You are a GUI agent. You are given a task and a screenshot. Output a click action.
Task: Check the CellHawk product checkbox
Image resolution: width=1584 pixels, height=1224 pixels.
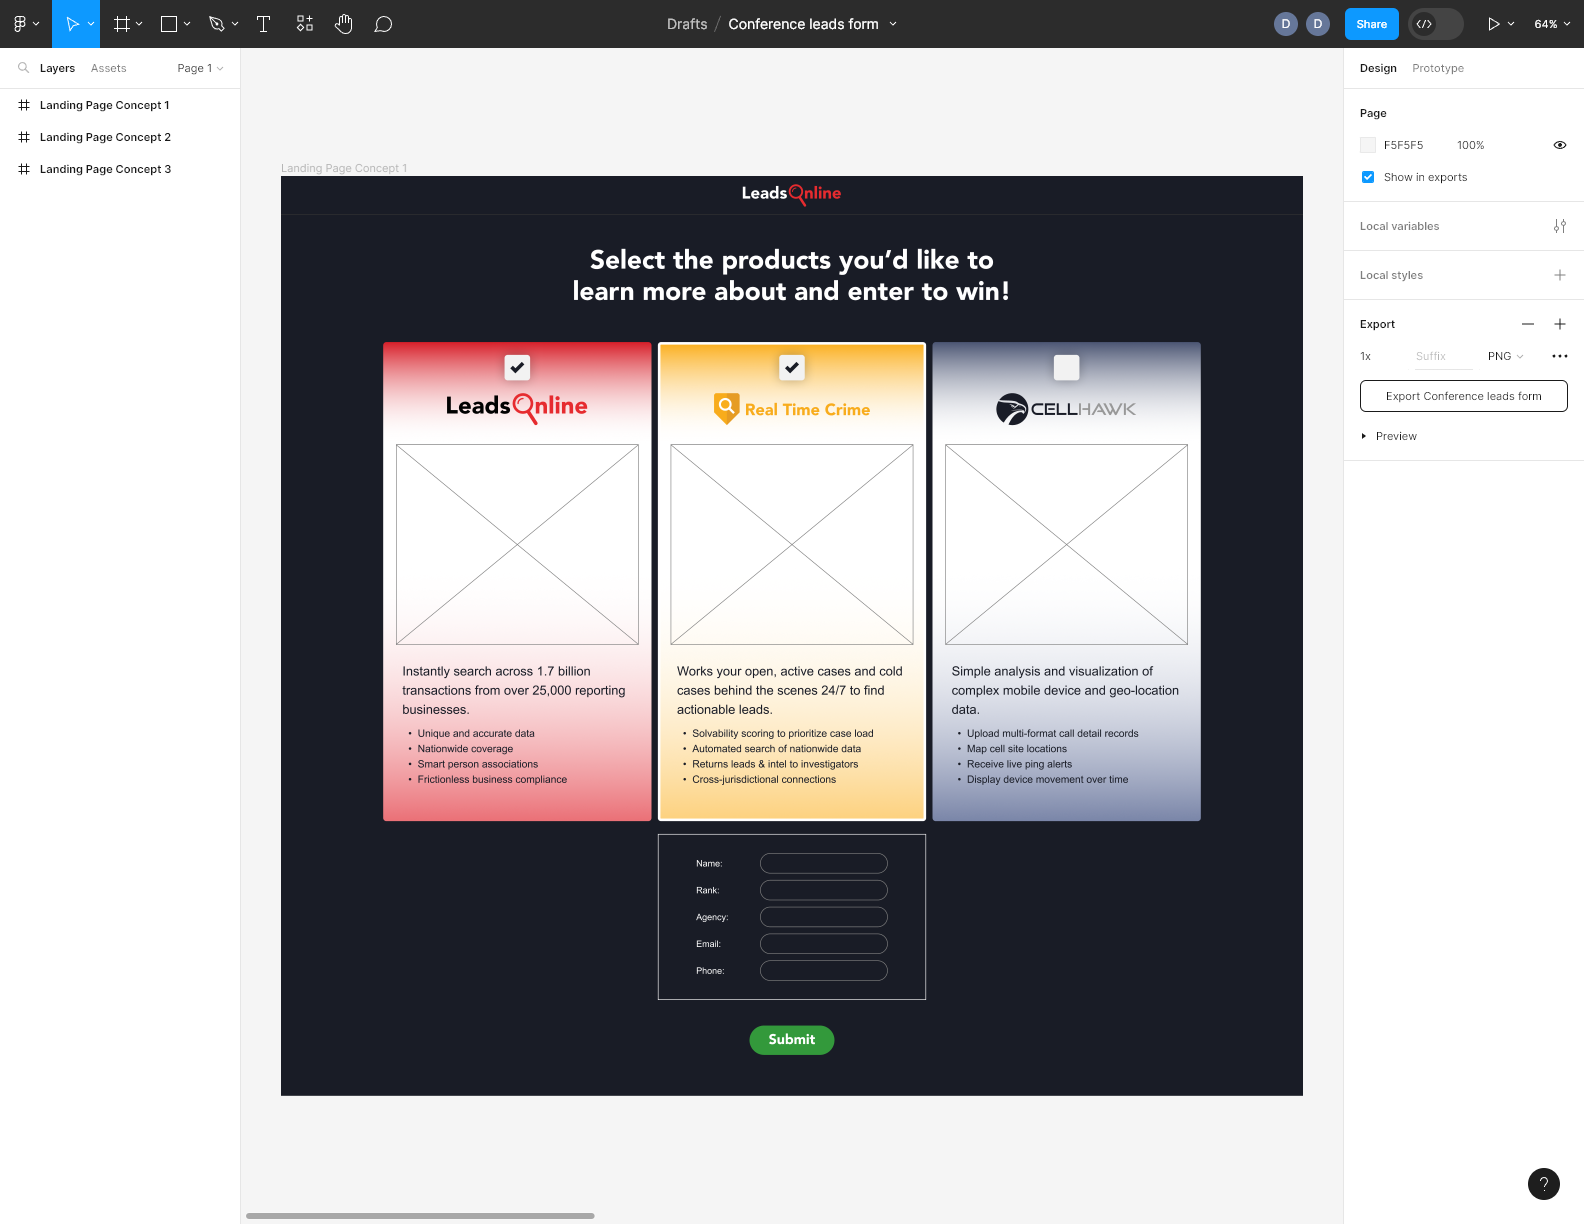click(1067, 367)
